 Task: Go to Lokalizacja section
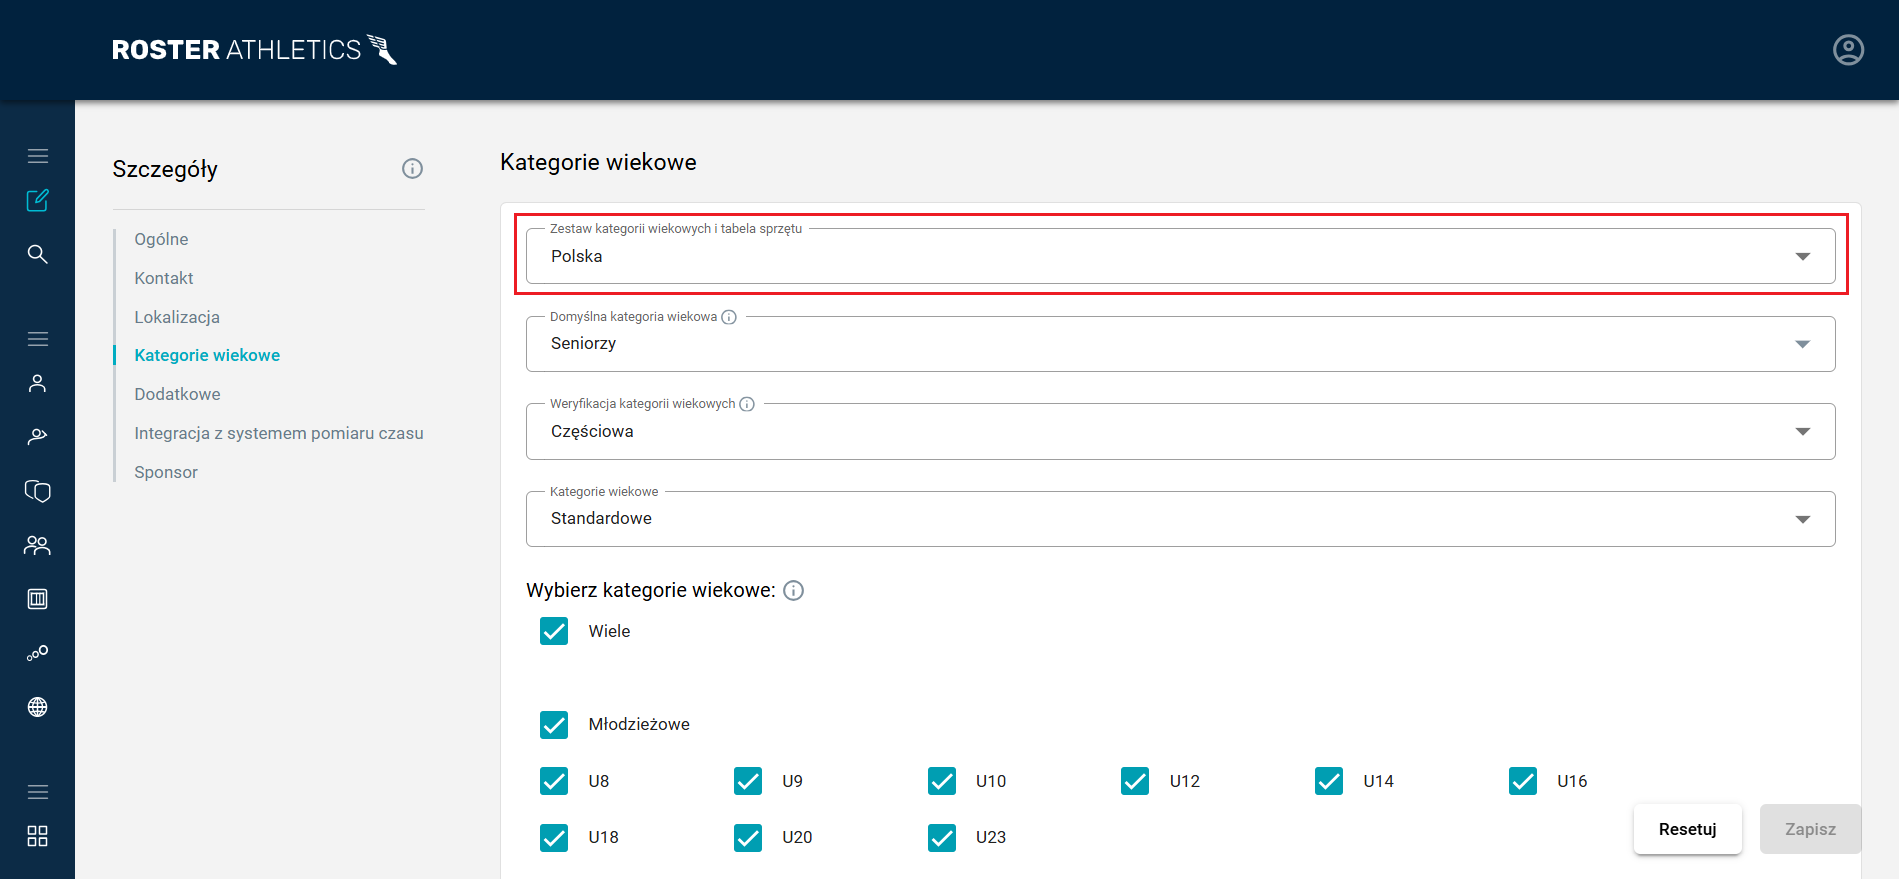coord(177,317)
